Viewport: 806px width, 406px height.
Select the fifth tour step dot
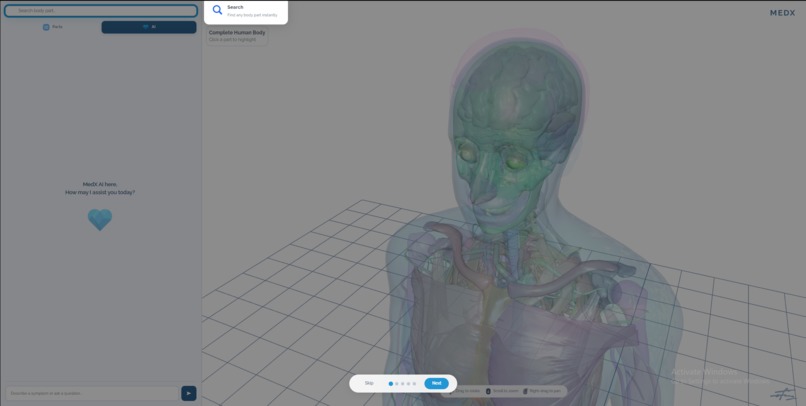coord(414,383)
